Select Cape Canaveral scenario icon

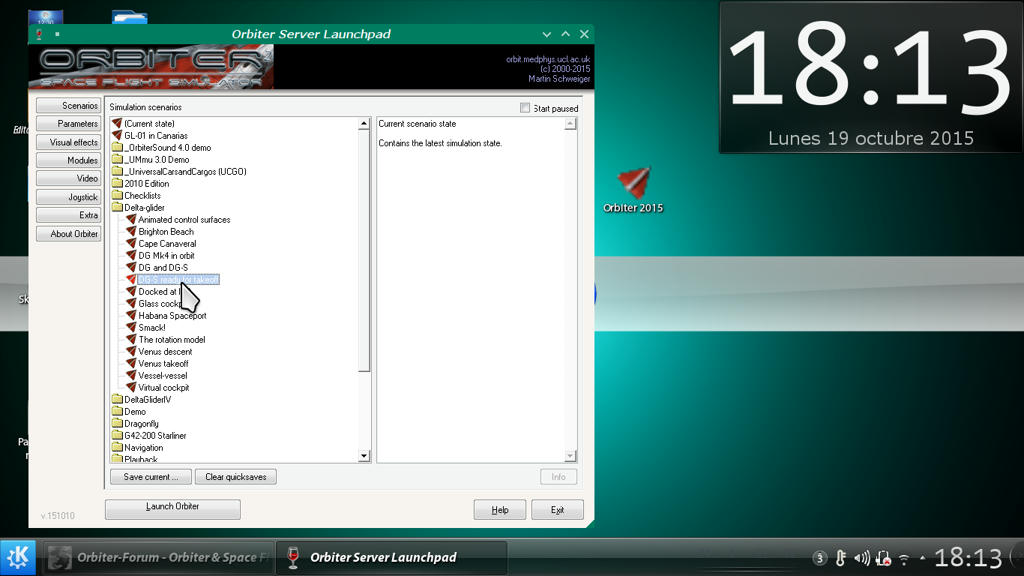(x=131, y=244)
